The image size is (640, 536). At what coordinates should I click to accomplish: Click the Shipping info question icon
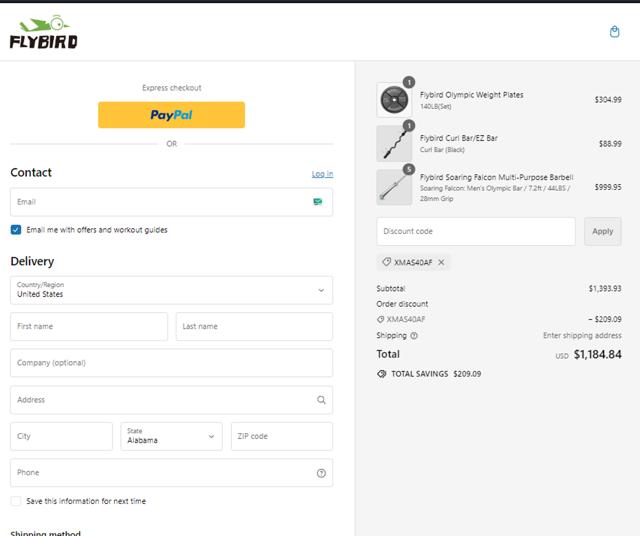tap(414, 336)
